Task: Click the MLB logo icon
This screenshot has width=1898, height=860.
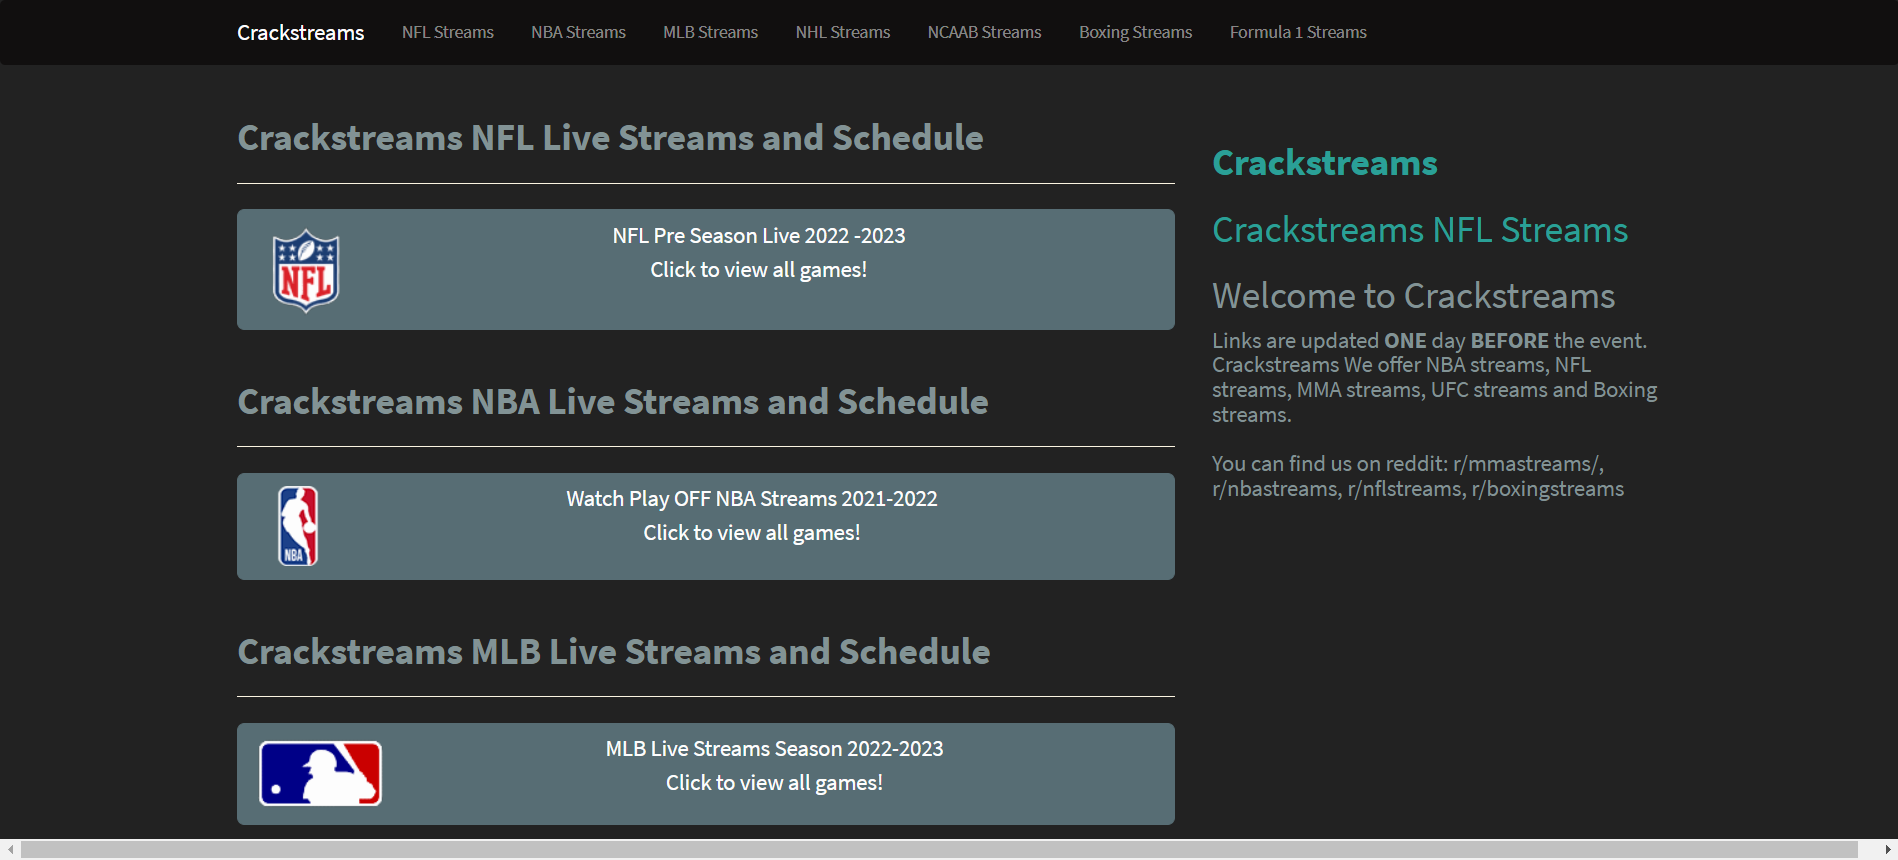Action: 320,773
